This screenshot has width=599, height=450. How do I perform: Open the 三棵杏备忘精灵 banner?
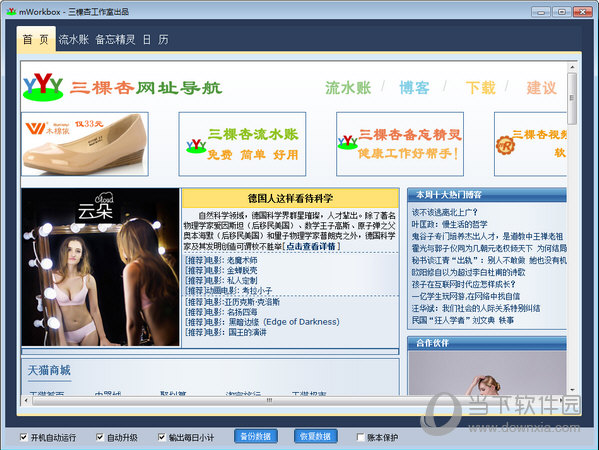[400, 144]
